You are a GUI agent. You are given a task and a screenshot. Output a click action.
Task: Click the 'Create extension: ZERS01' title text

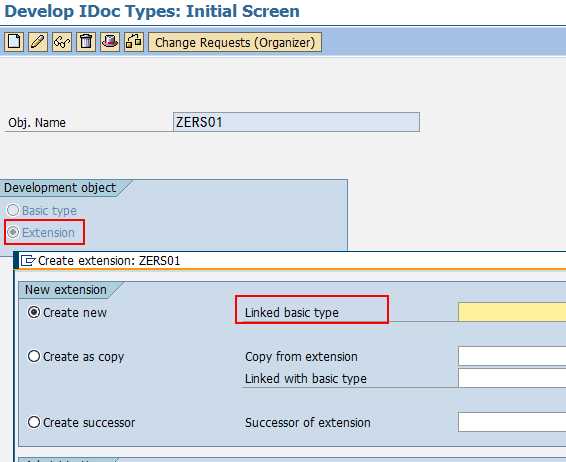click(109, 261)
